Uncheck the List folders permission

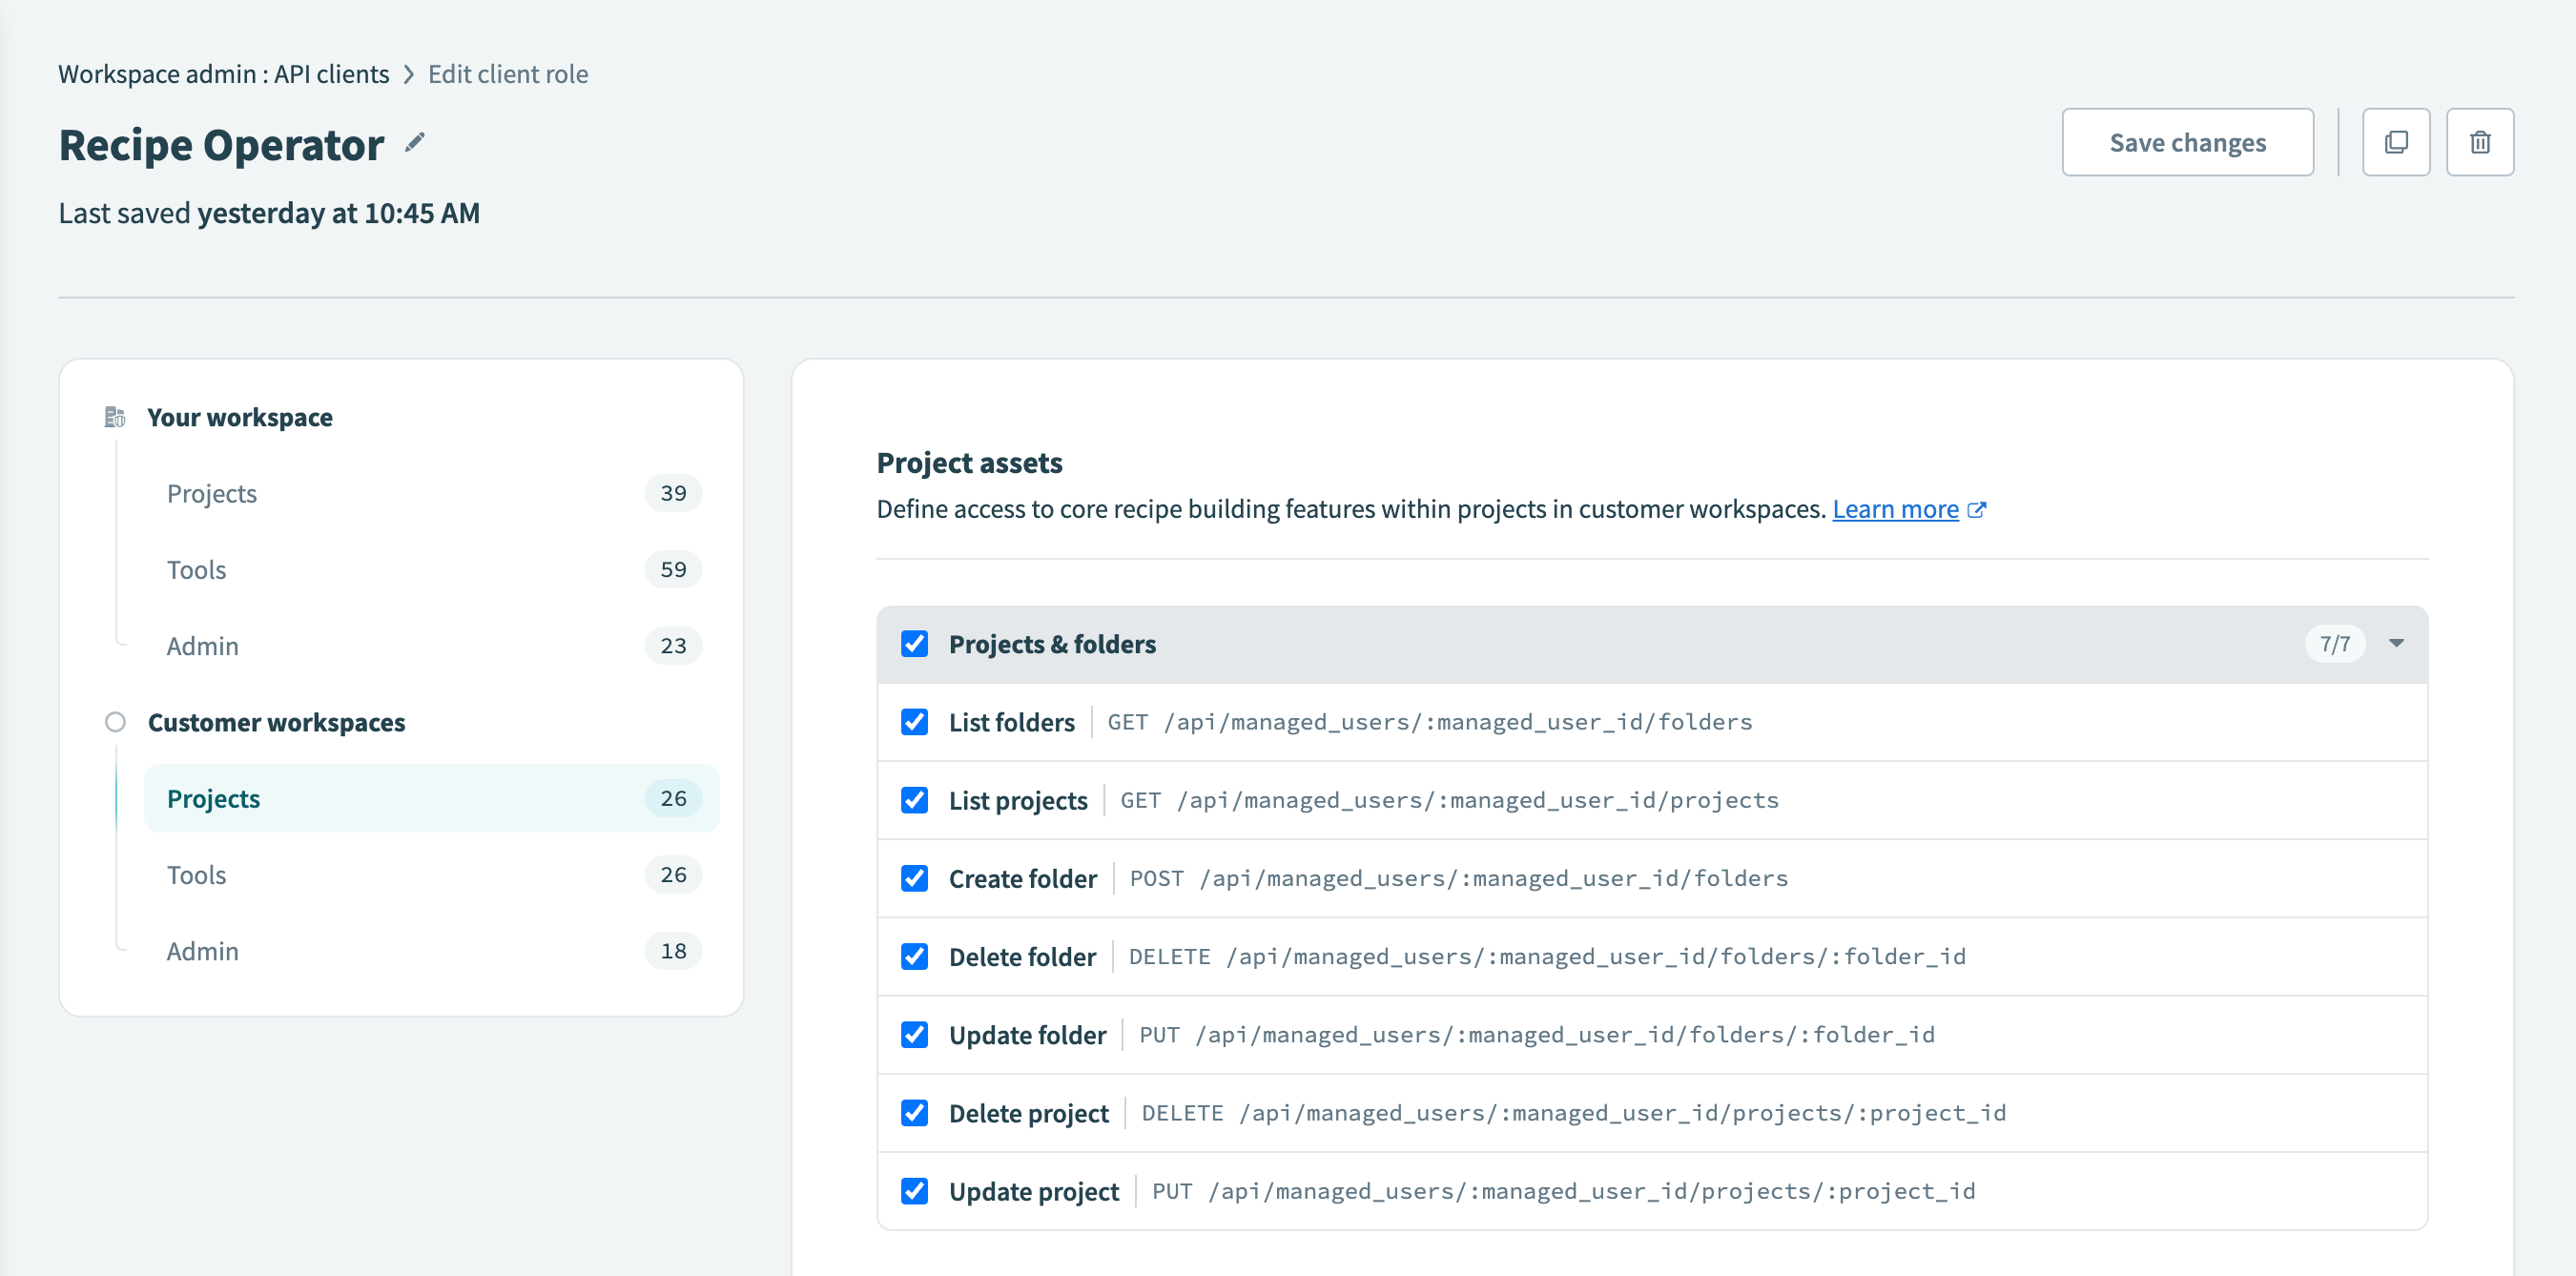tap(913, 721)
